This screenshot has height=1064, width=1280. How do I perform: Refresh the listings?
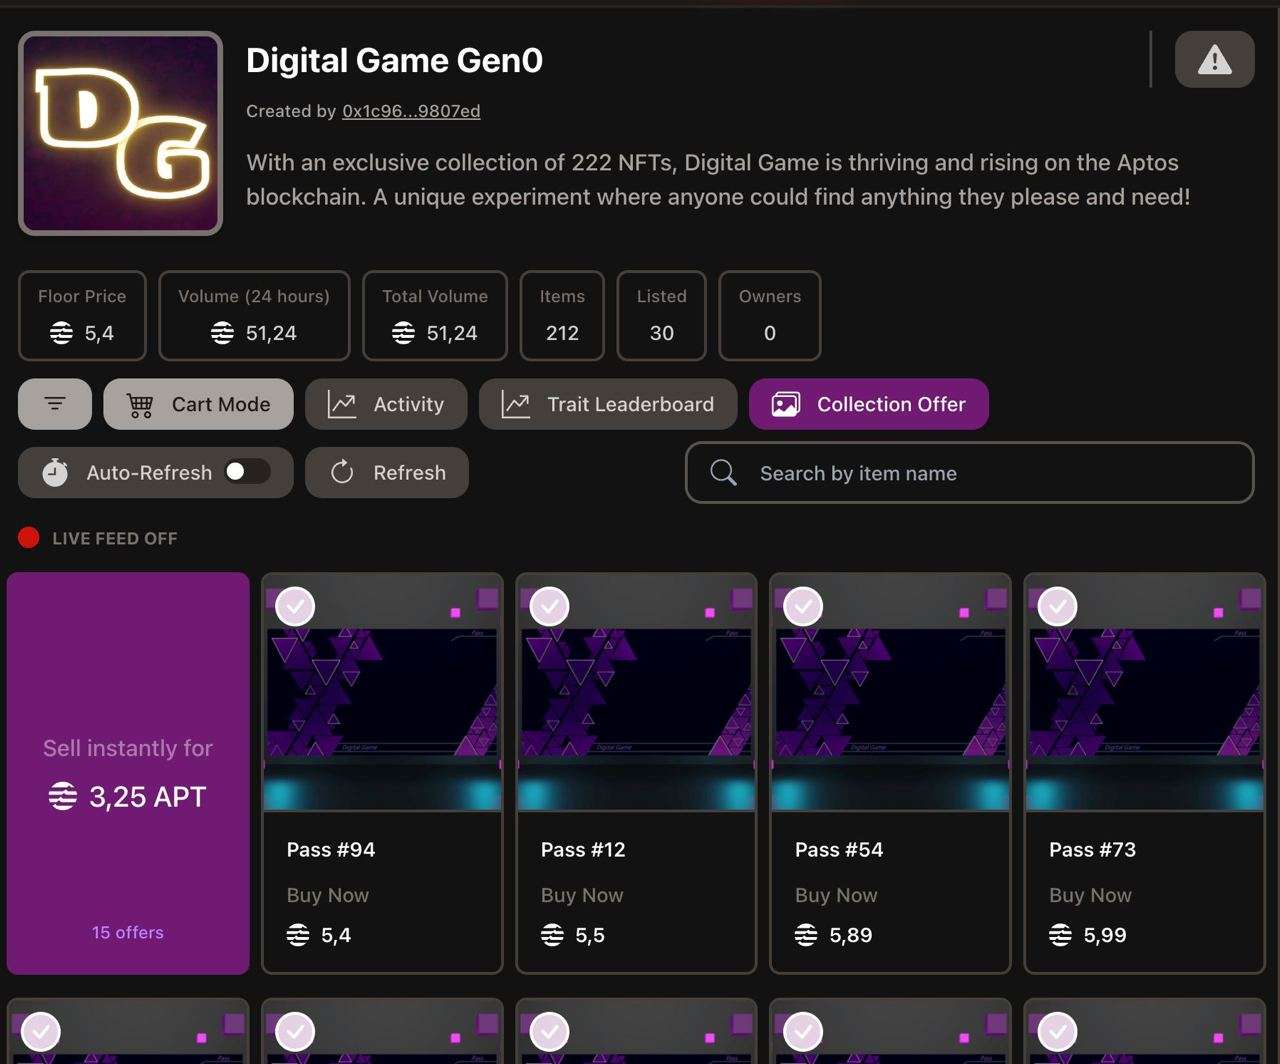386,472
